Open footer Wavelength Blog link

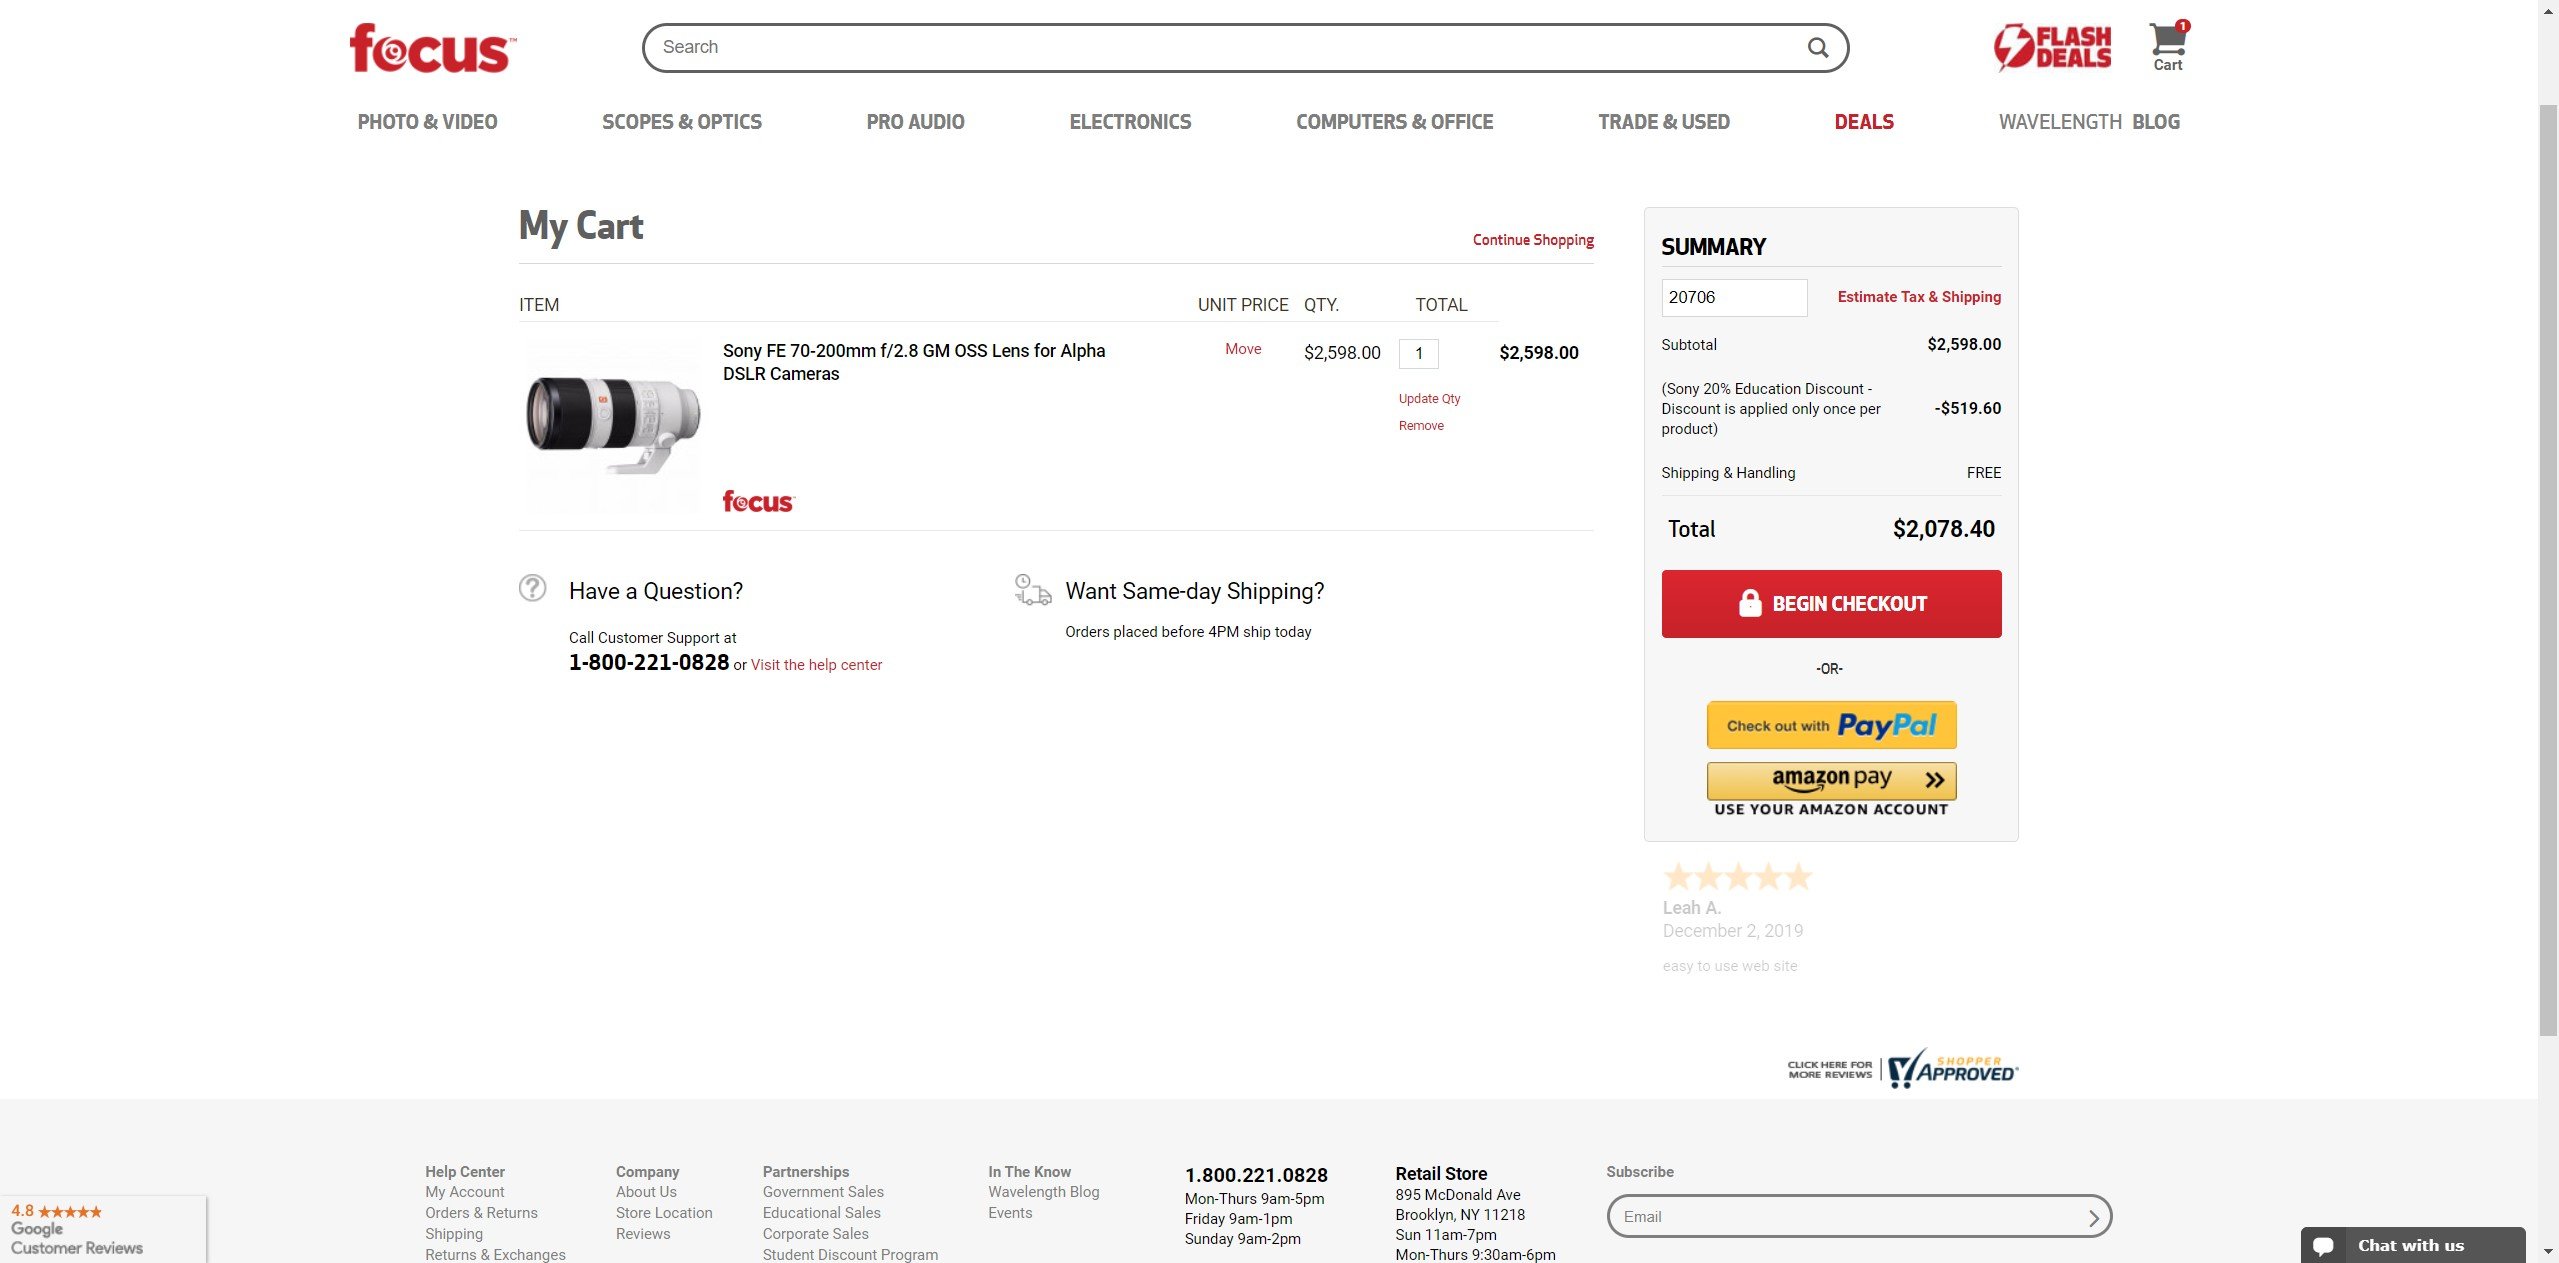[x=1043, y=1192]
